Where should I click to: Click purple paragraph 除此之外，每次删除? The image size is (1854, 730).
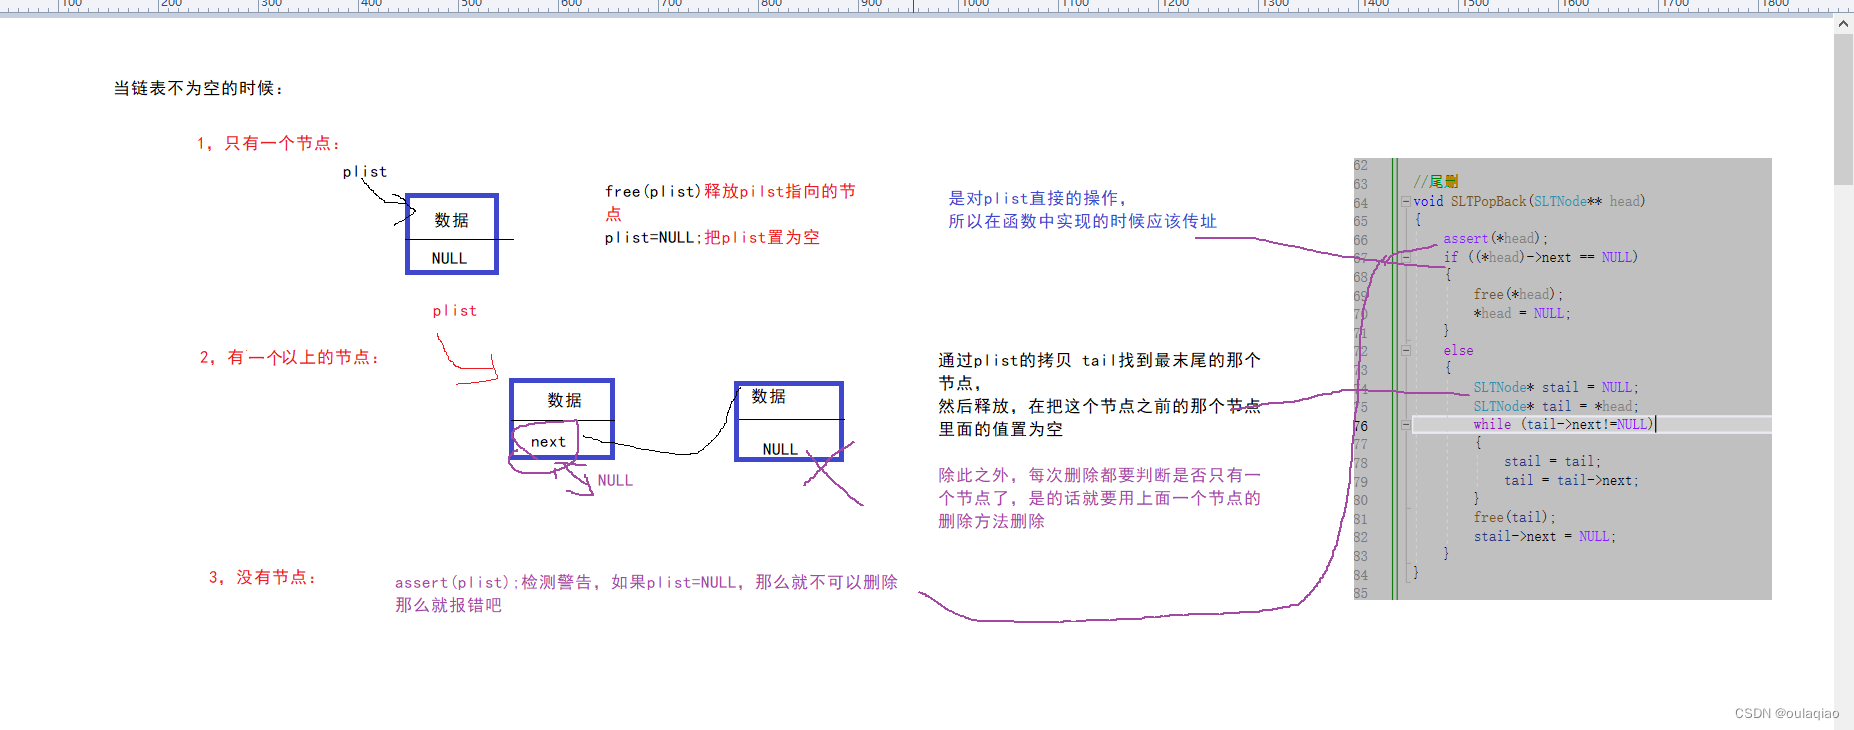[x=1099, y=498]
